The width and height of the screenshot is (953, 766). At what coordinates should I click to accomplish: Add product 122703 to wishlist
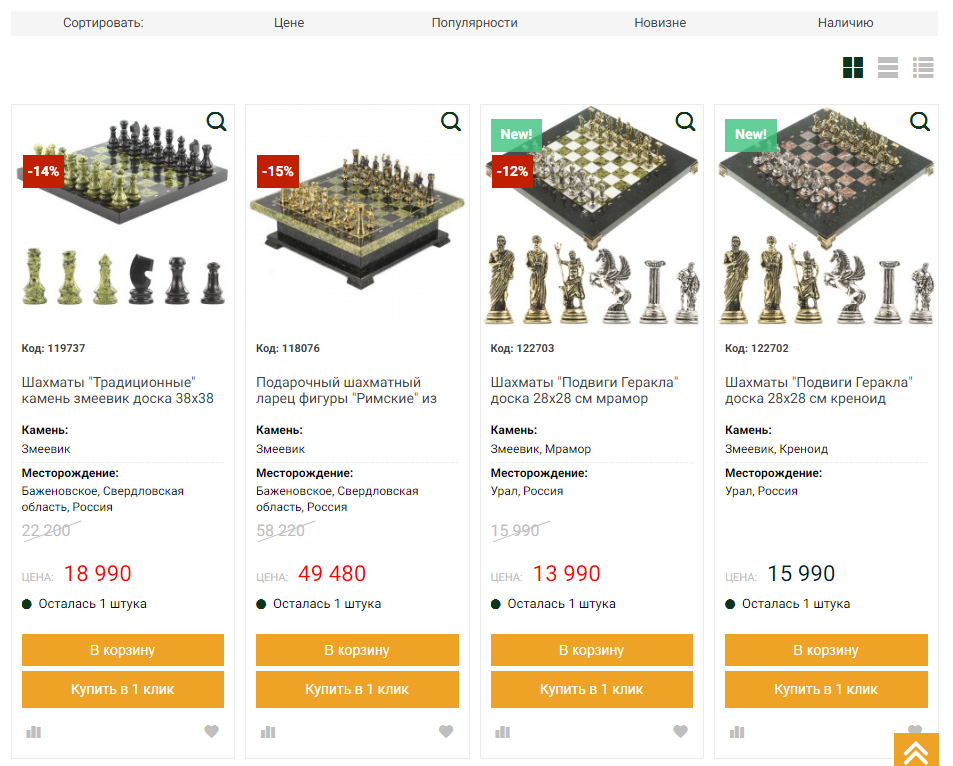click(x=680, y=732)
